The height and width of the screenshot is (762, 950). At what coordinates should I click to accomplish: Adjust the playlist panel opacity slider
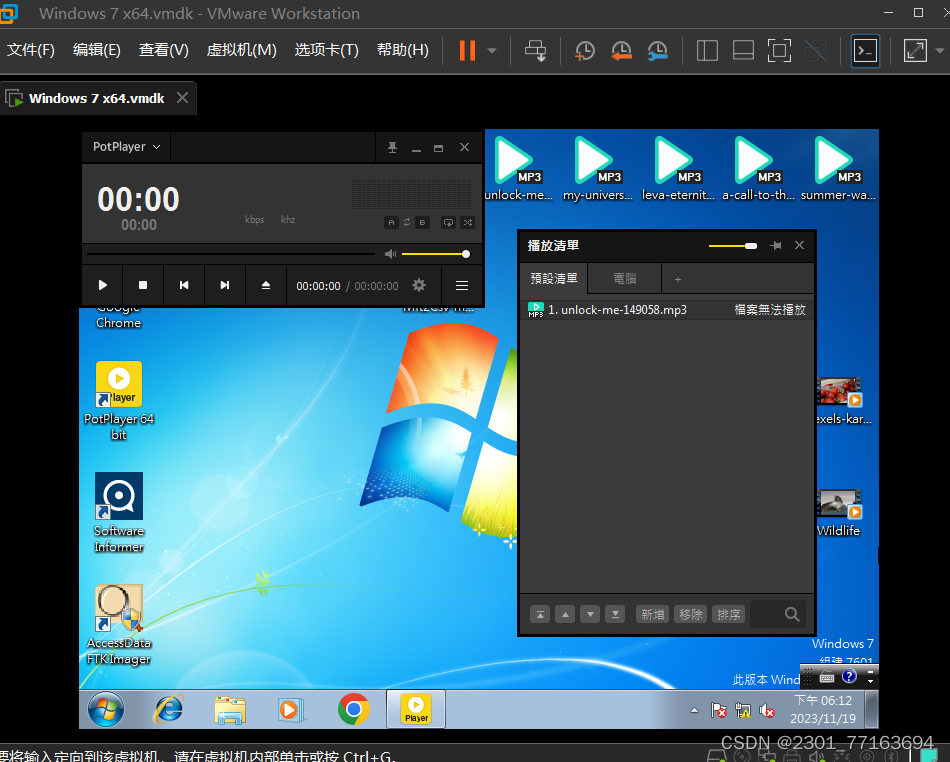coord(732,246)
